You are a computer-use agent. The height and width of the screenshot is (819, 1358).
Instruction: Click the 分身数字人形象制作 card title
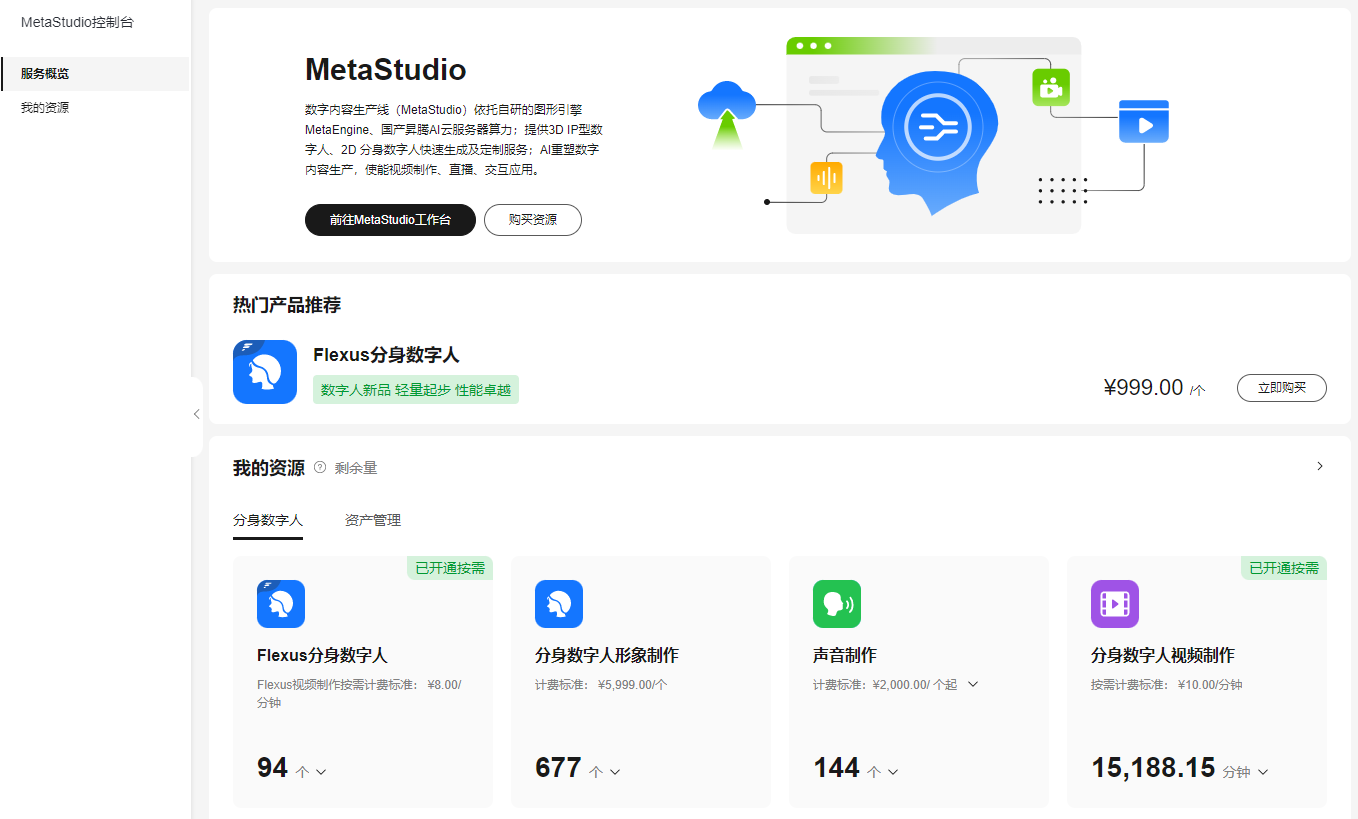pos(607,656)
